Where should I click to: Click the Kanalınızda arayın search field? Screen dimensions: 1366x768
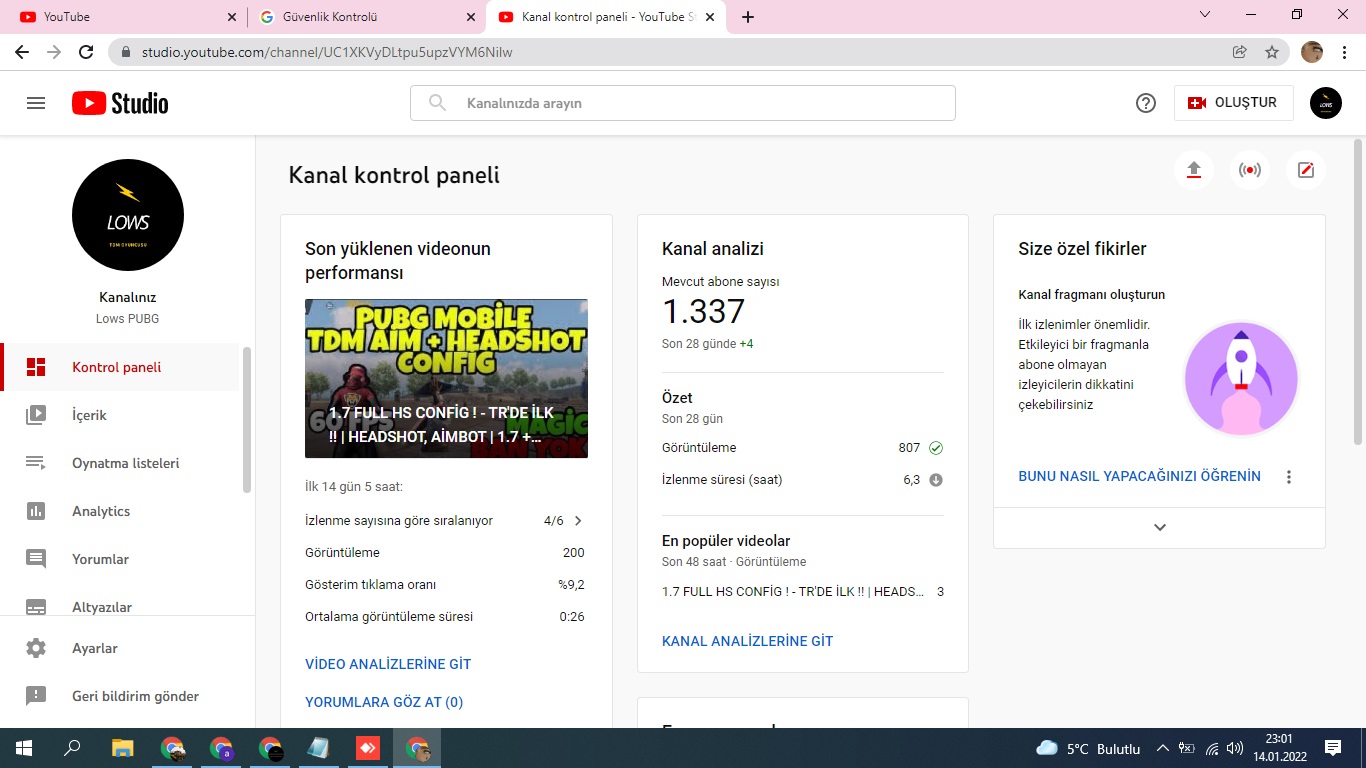click(x=683, y=103)
